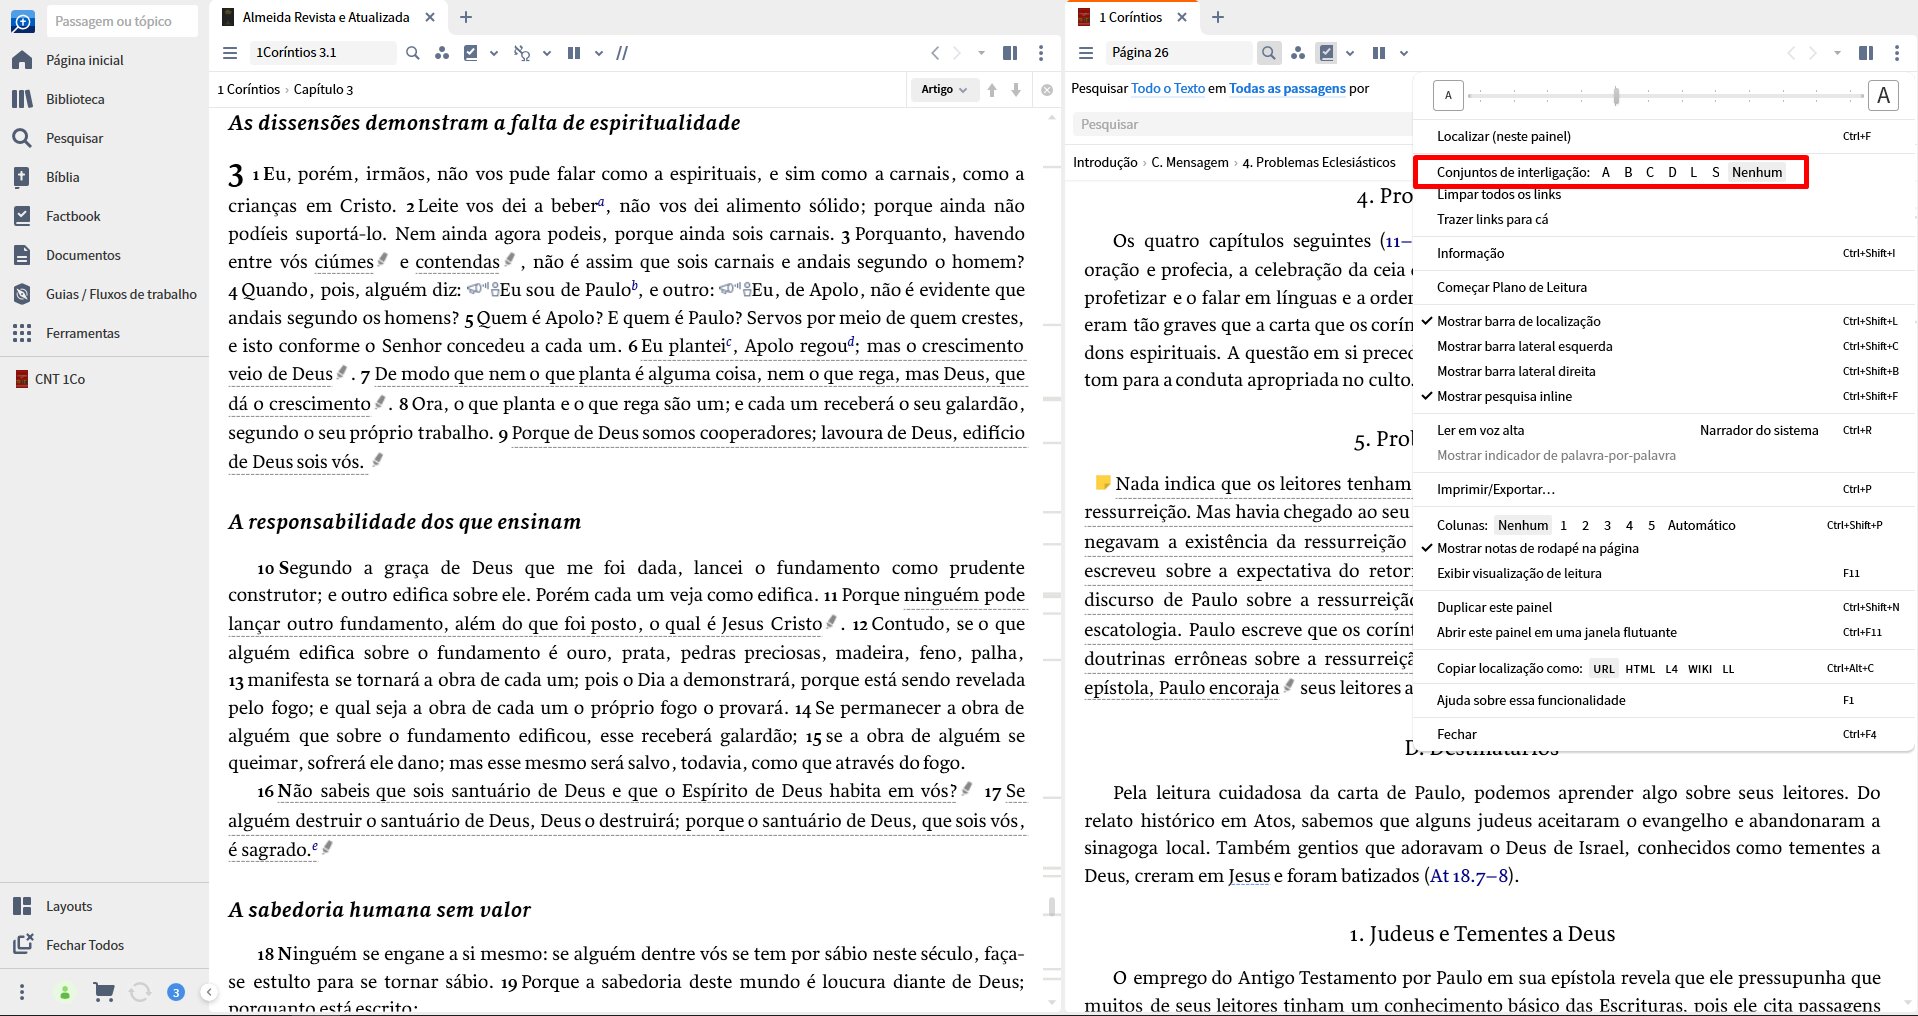Click the yellow note icon beside Nada indica
Viewport: 1918px width, 1016px height.
pyautogui.click(x=1102, y=483)
